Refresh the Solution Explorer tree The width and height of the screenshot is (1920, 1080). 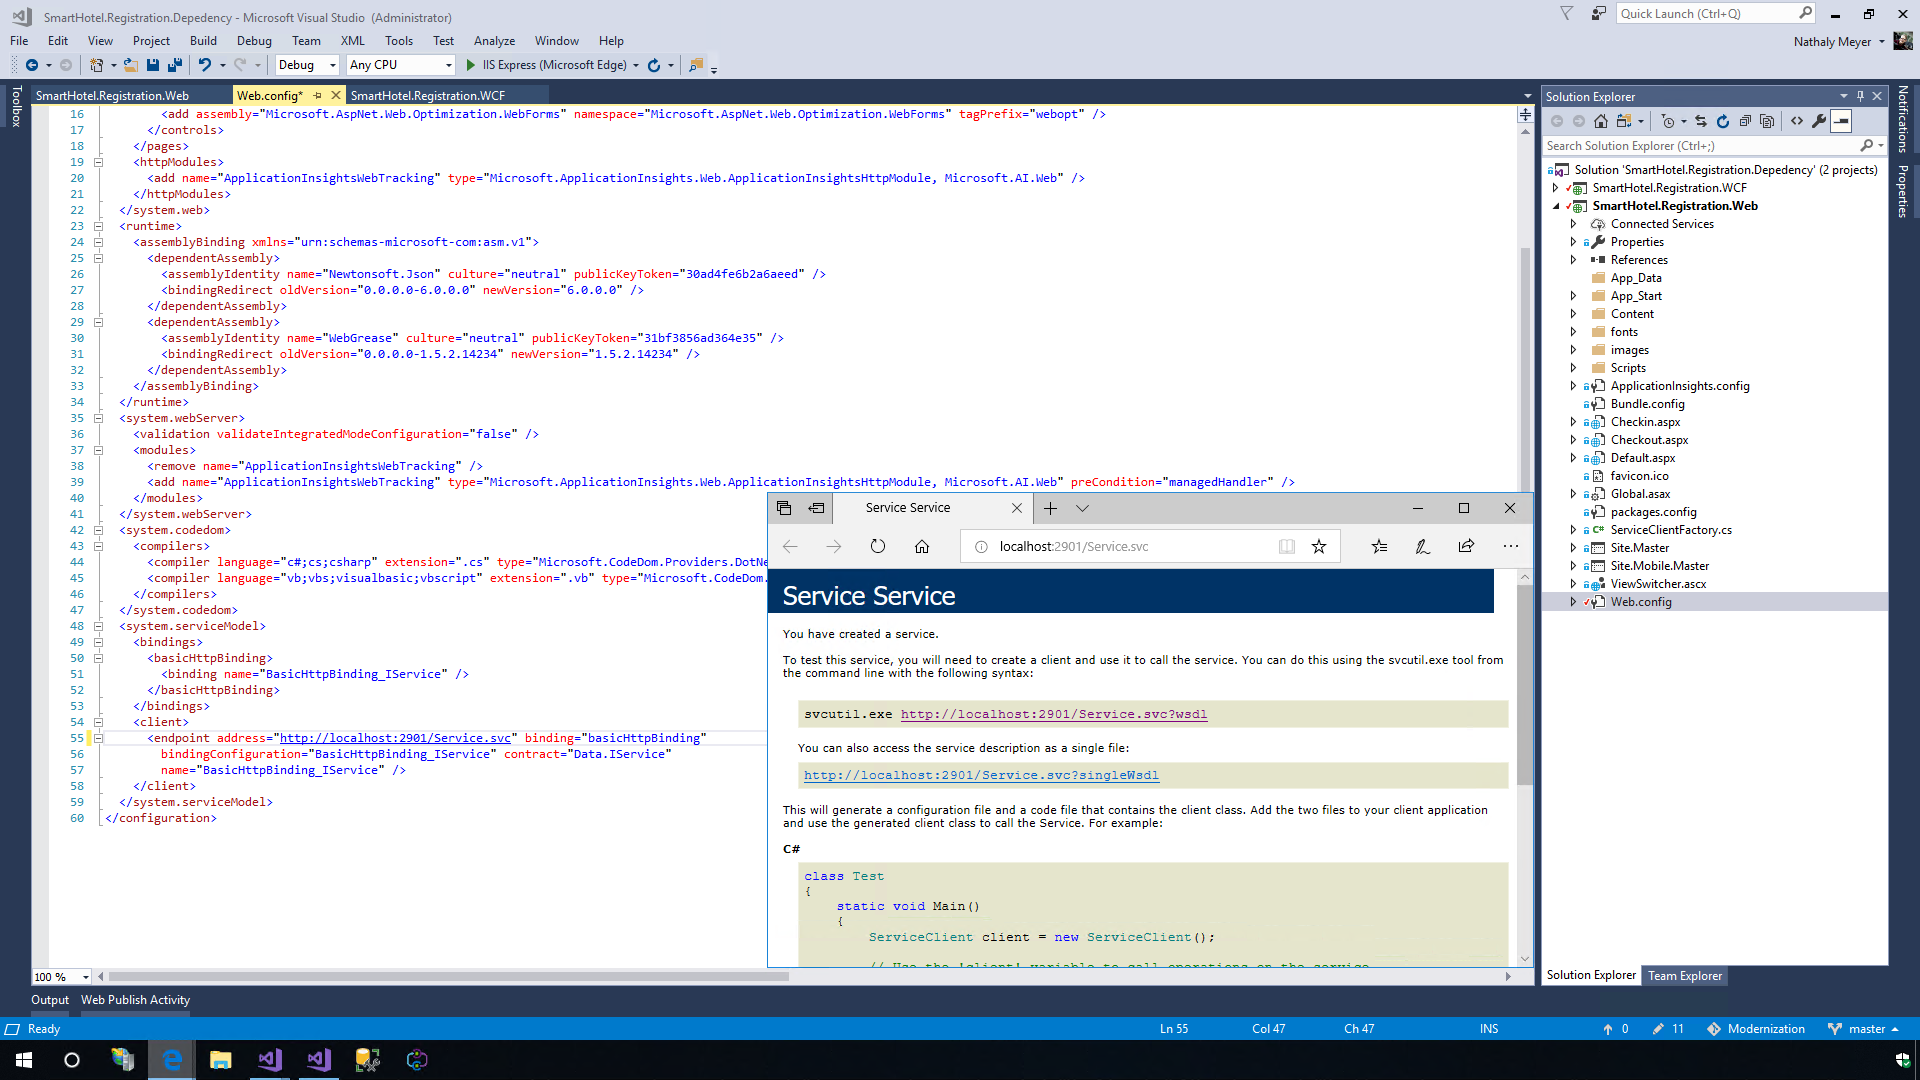click(1723, 121)
